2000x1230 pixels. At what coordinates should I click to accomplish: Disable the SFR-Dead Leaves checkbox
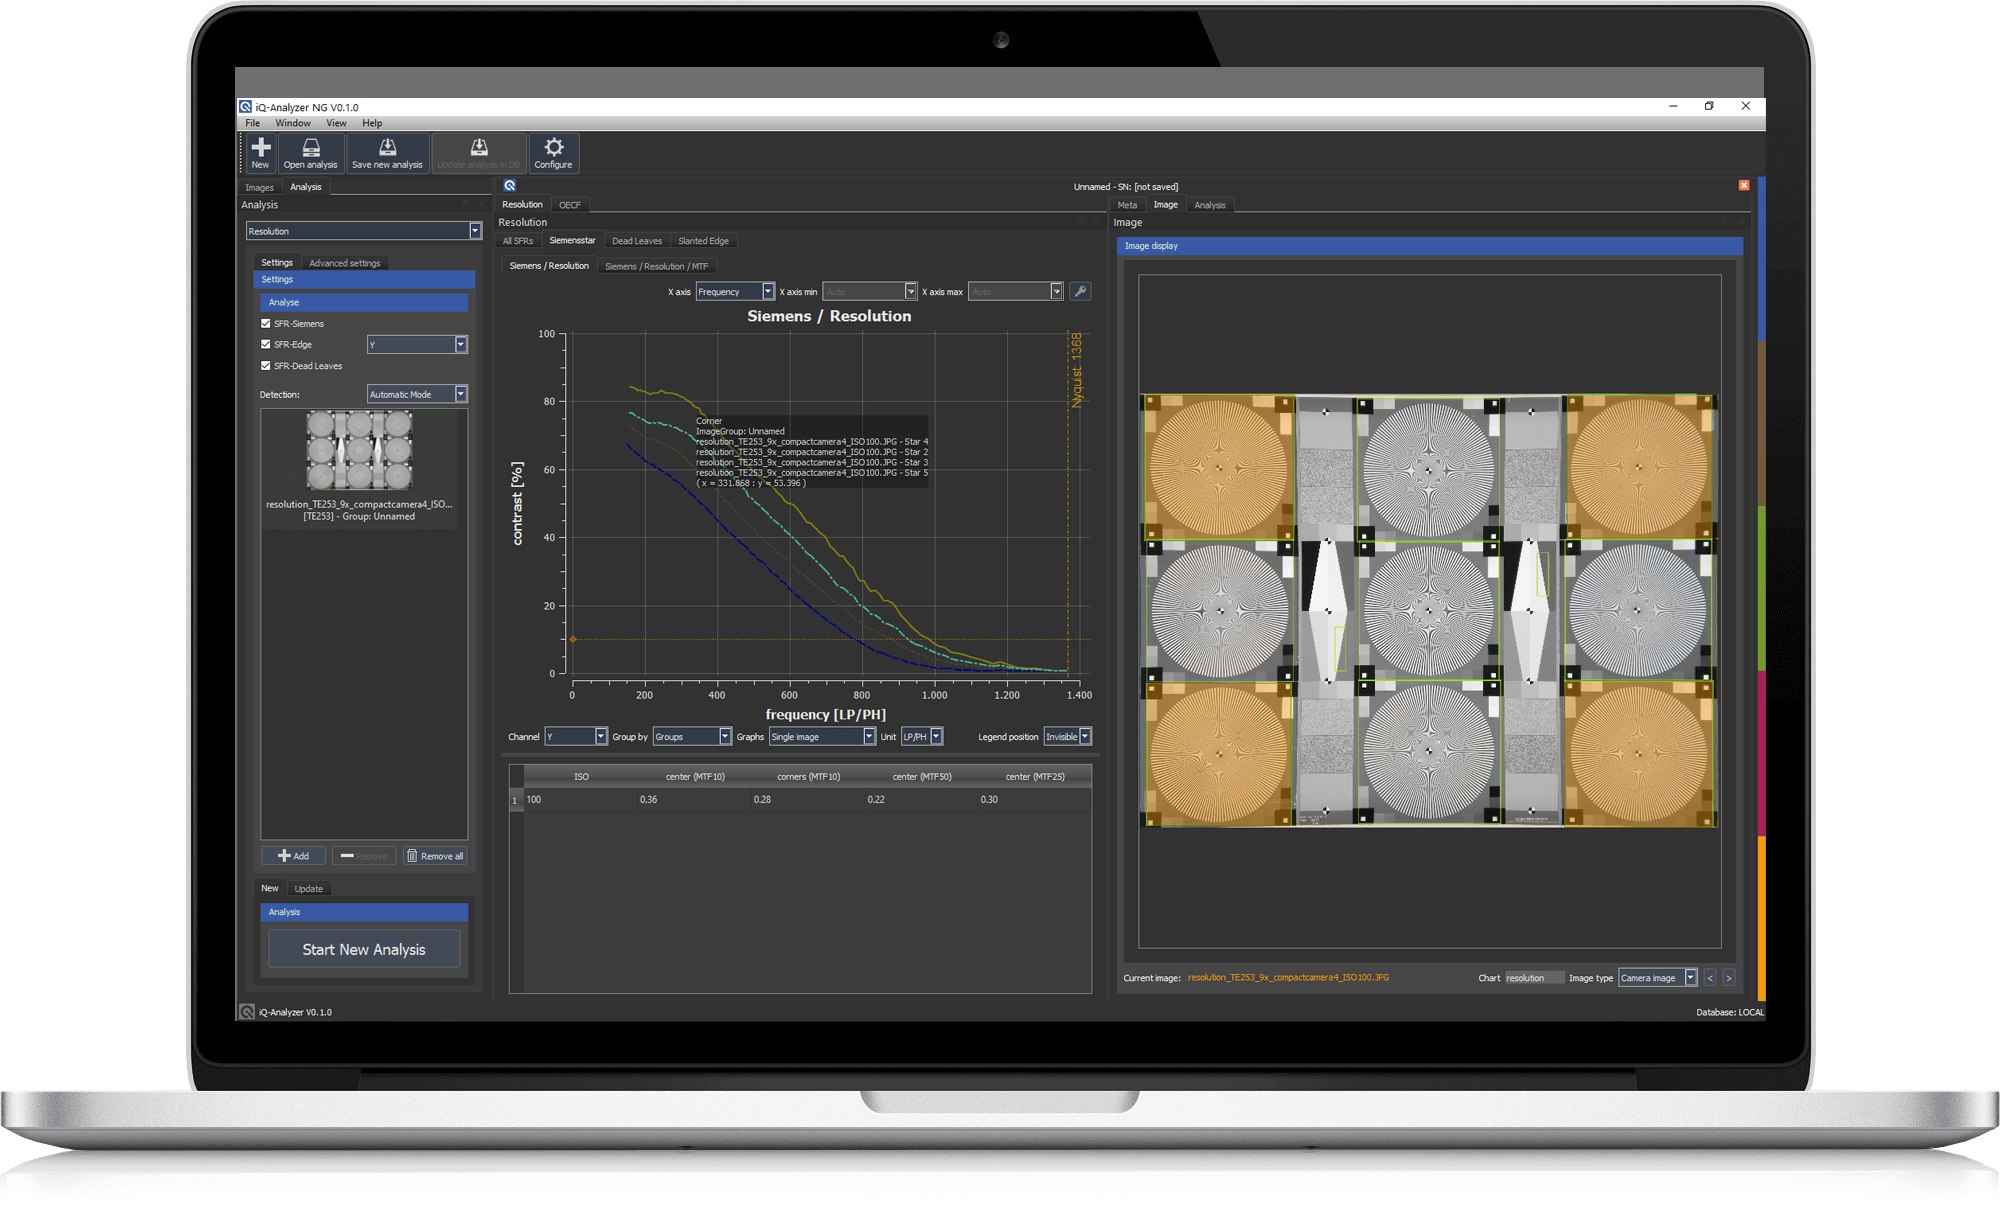click(266, 365)
